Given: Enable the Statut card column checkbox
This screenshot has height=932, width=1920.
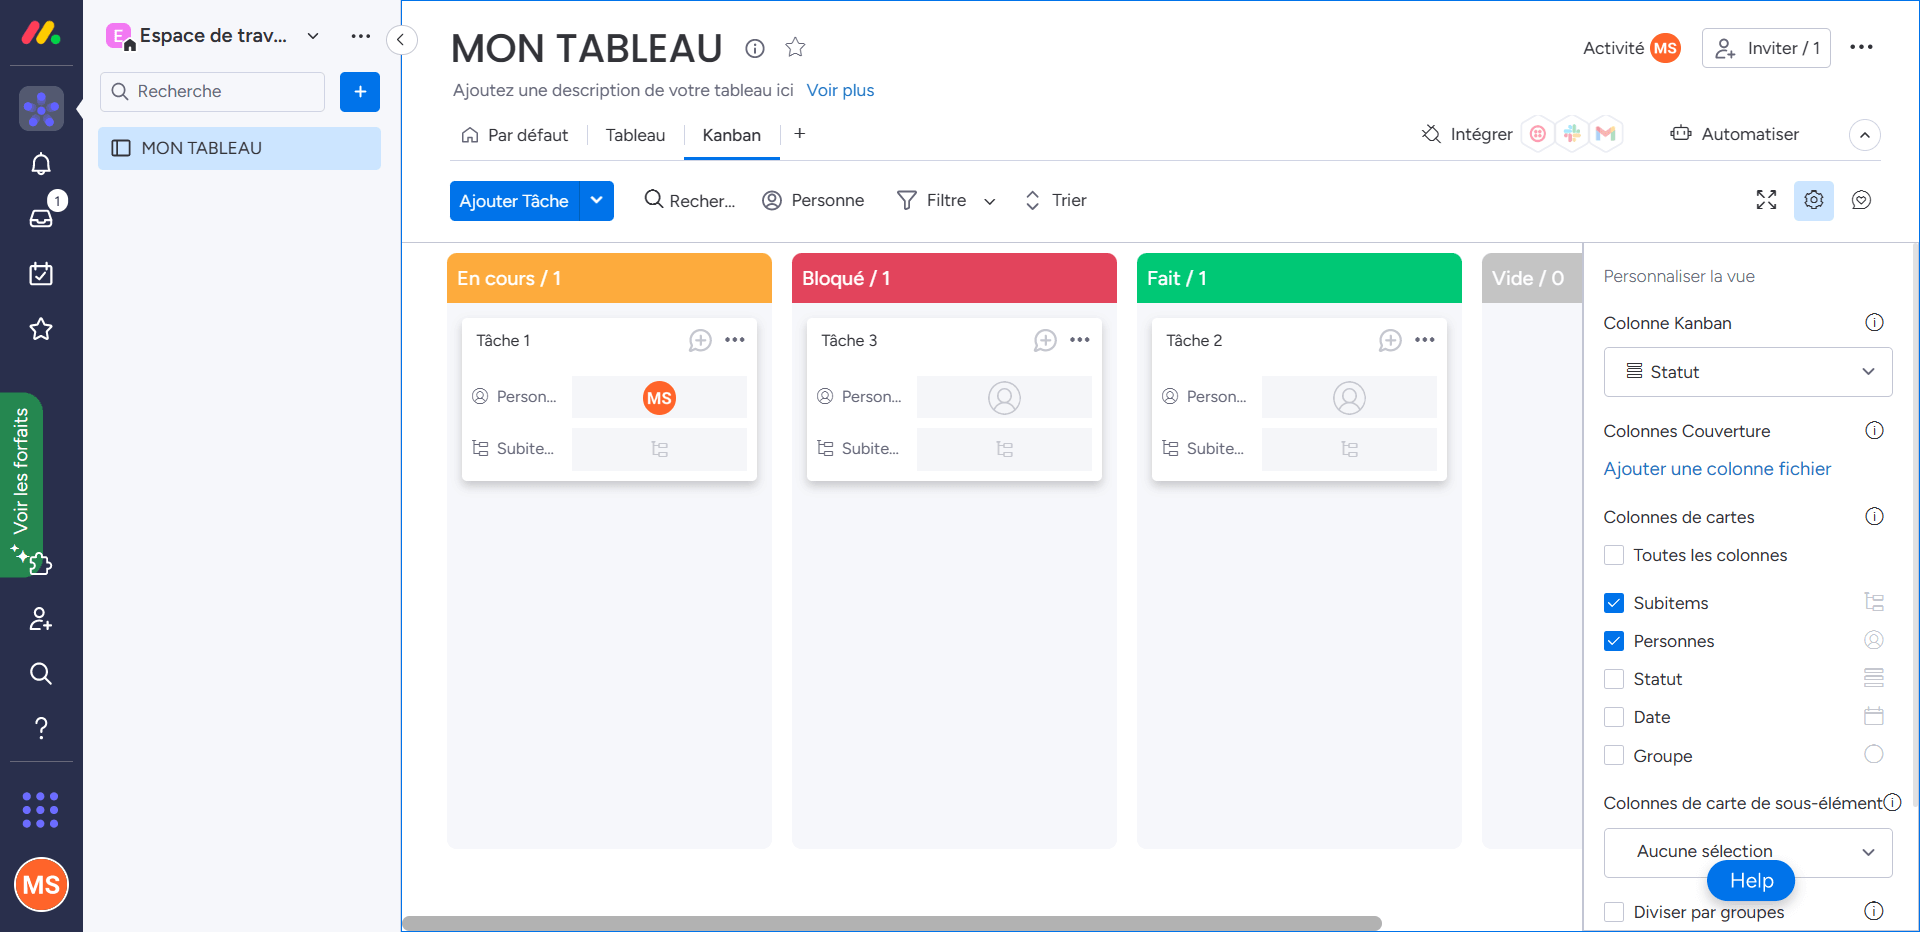Looking at the screenshot, I should [1613, 679].
